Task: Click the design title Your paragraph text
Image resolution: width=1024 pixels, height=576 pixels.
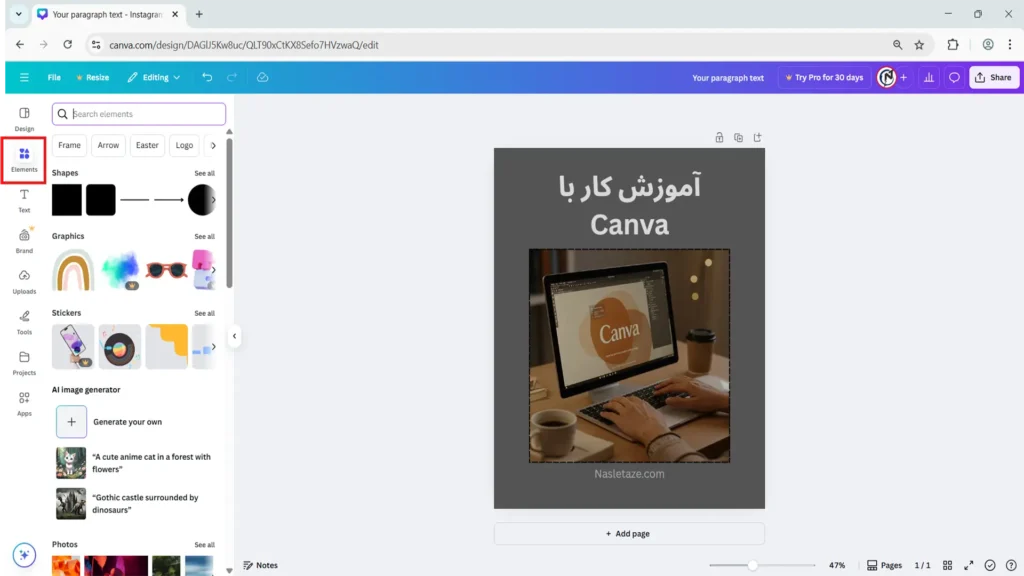Action: pos(728,78)
